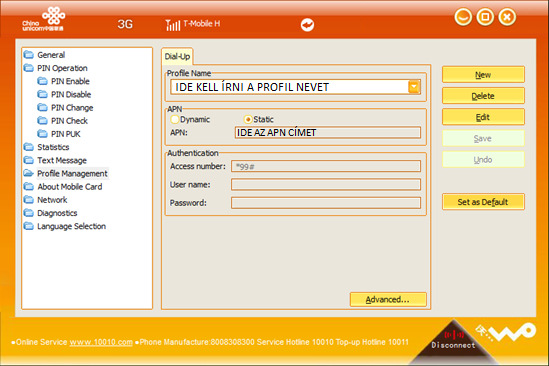Select Profile Management in the tree
The height and width of the screenshot is (366, 549).
tap(72, 173)
